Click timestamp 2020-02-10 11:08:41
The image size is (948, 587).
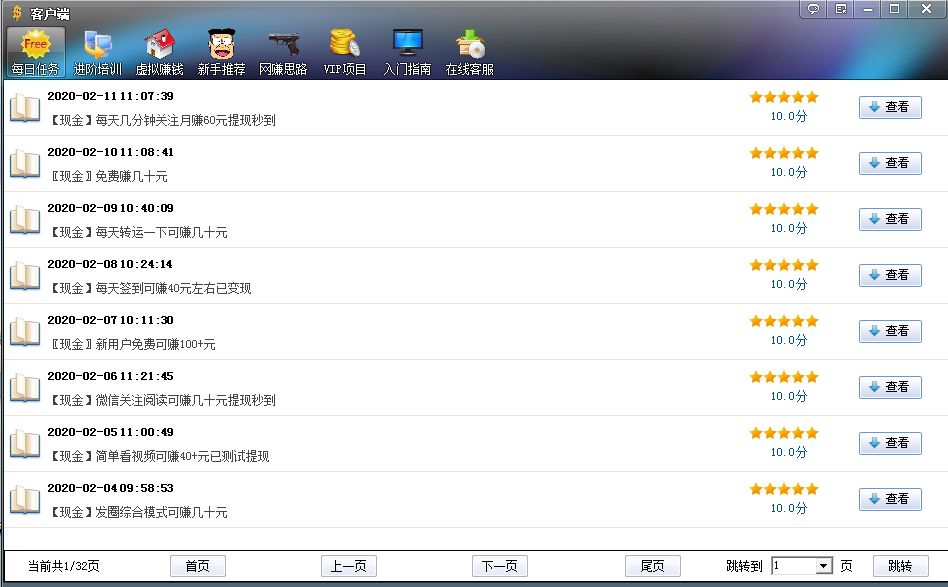tap(111, 152)
